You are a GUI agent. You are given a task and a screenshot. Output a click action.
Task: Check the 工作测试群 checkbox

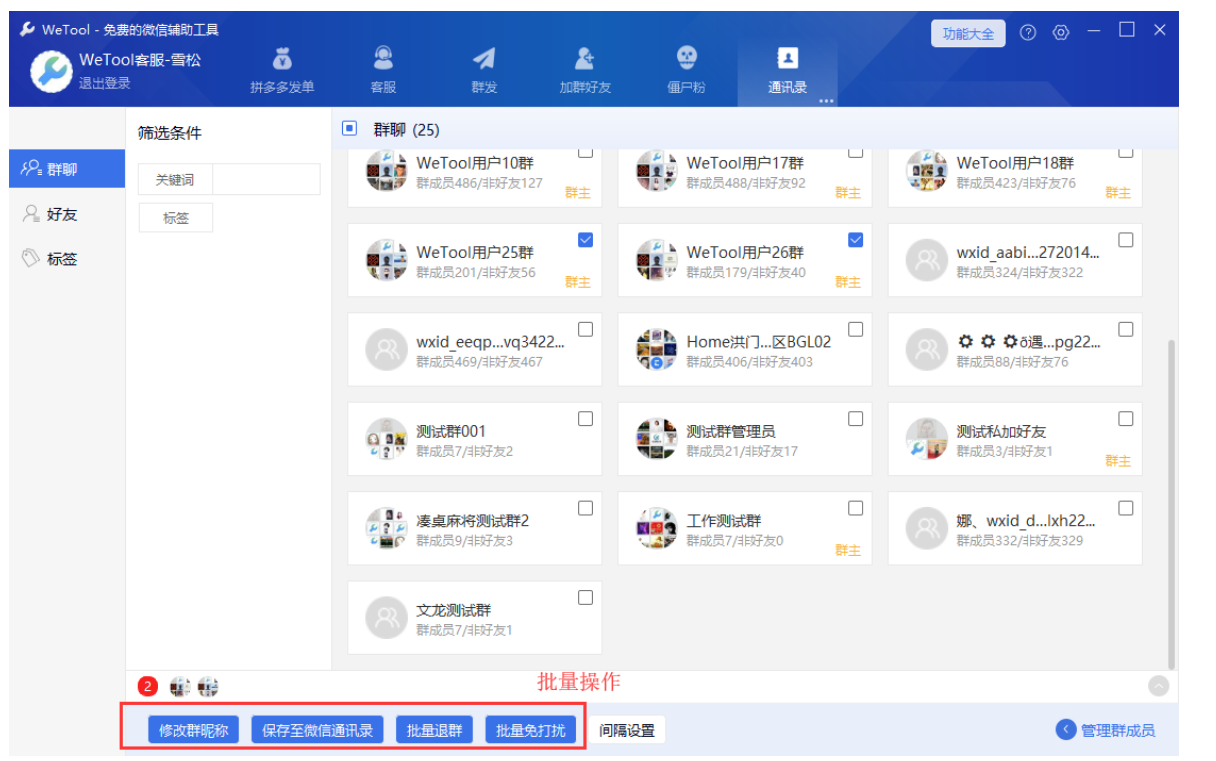(855, 508)
